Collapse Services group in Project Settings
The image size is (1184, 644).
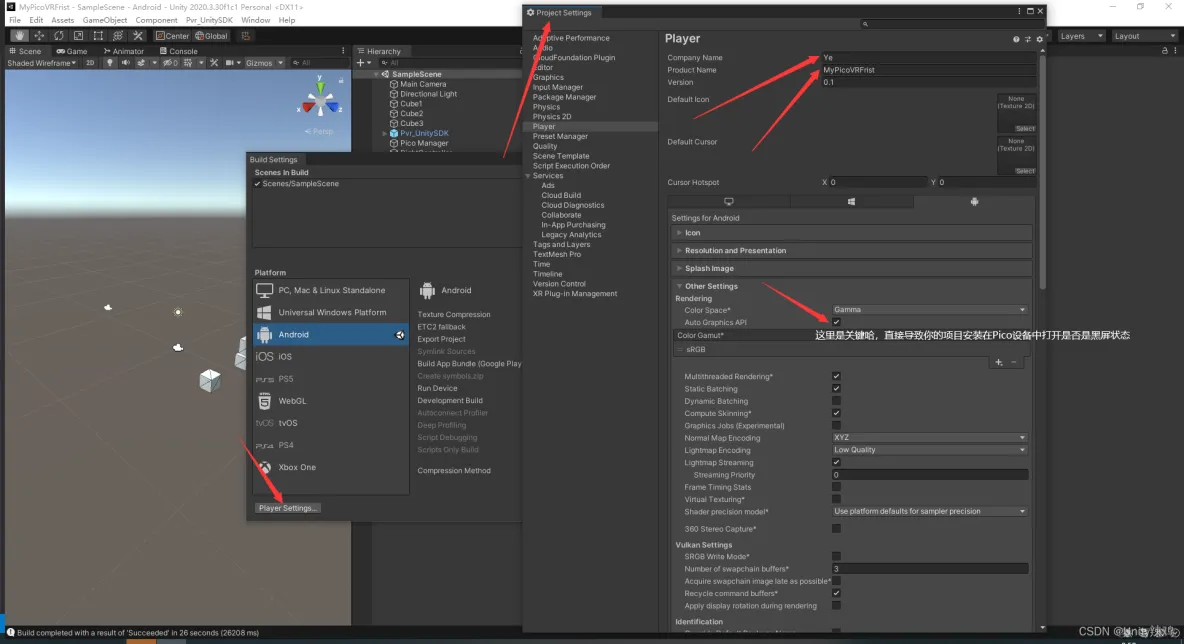528,176
